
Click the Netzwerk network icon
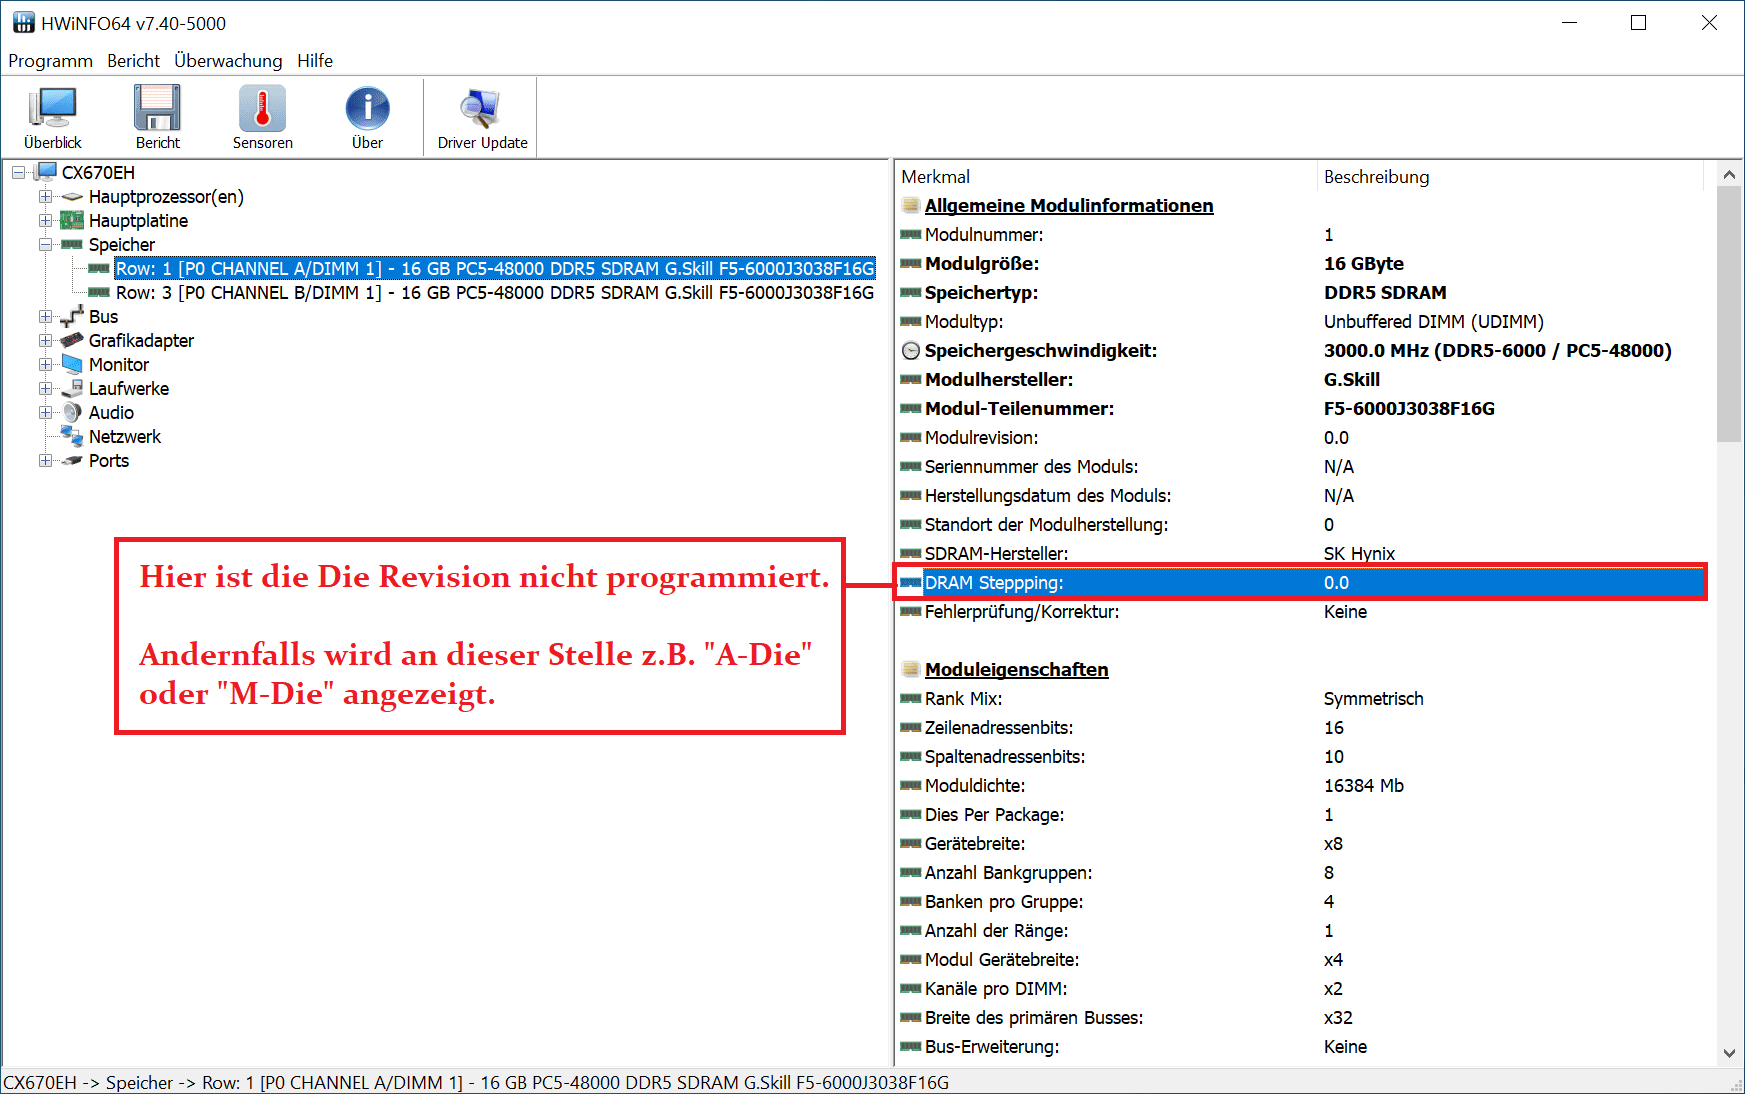[72, 436]
